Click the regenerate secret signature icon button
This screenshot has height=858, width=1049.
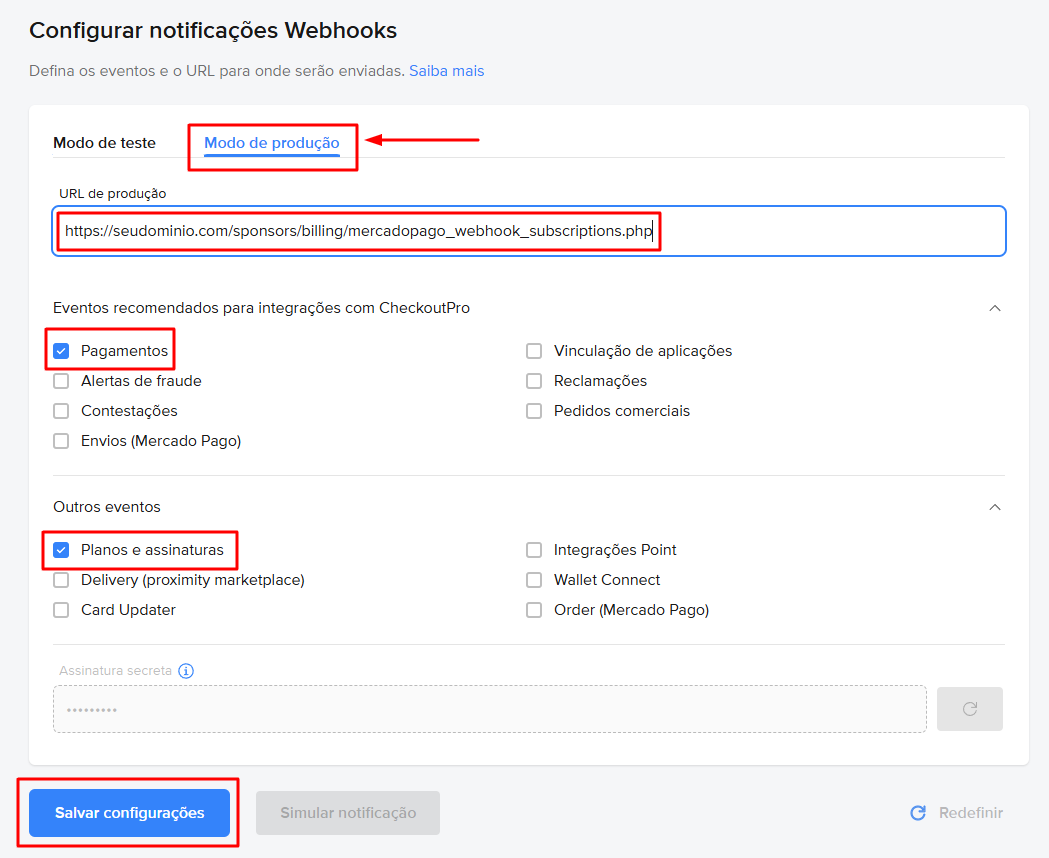(x=969, y=709)
